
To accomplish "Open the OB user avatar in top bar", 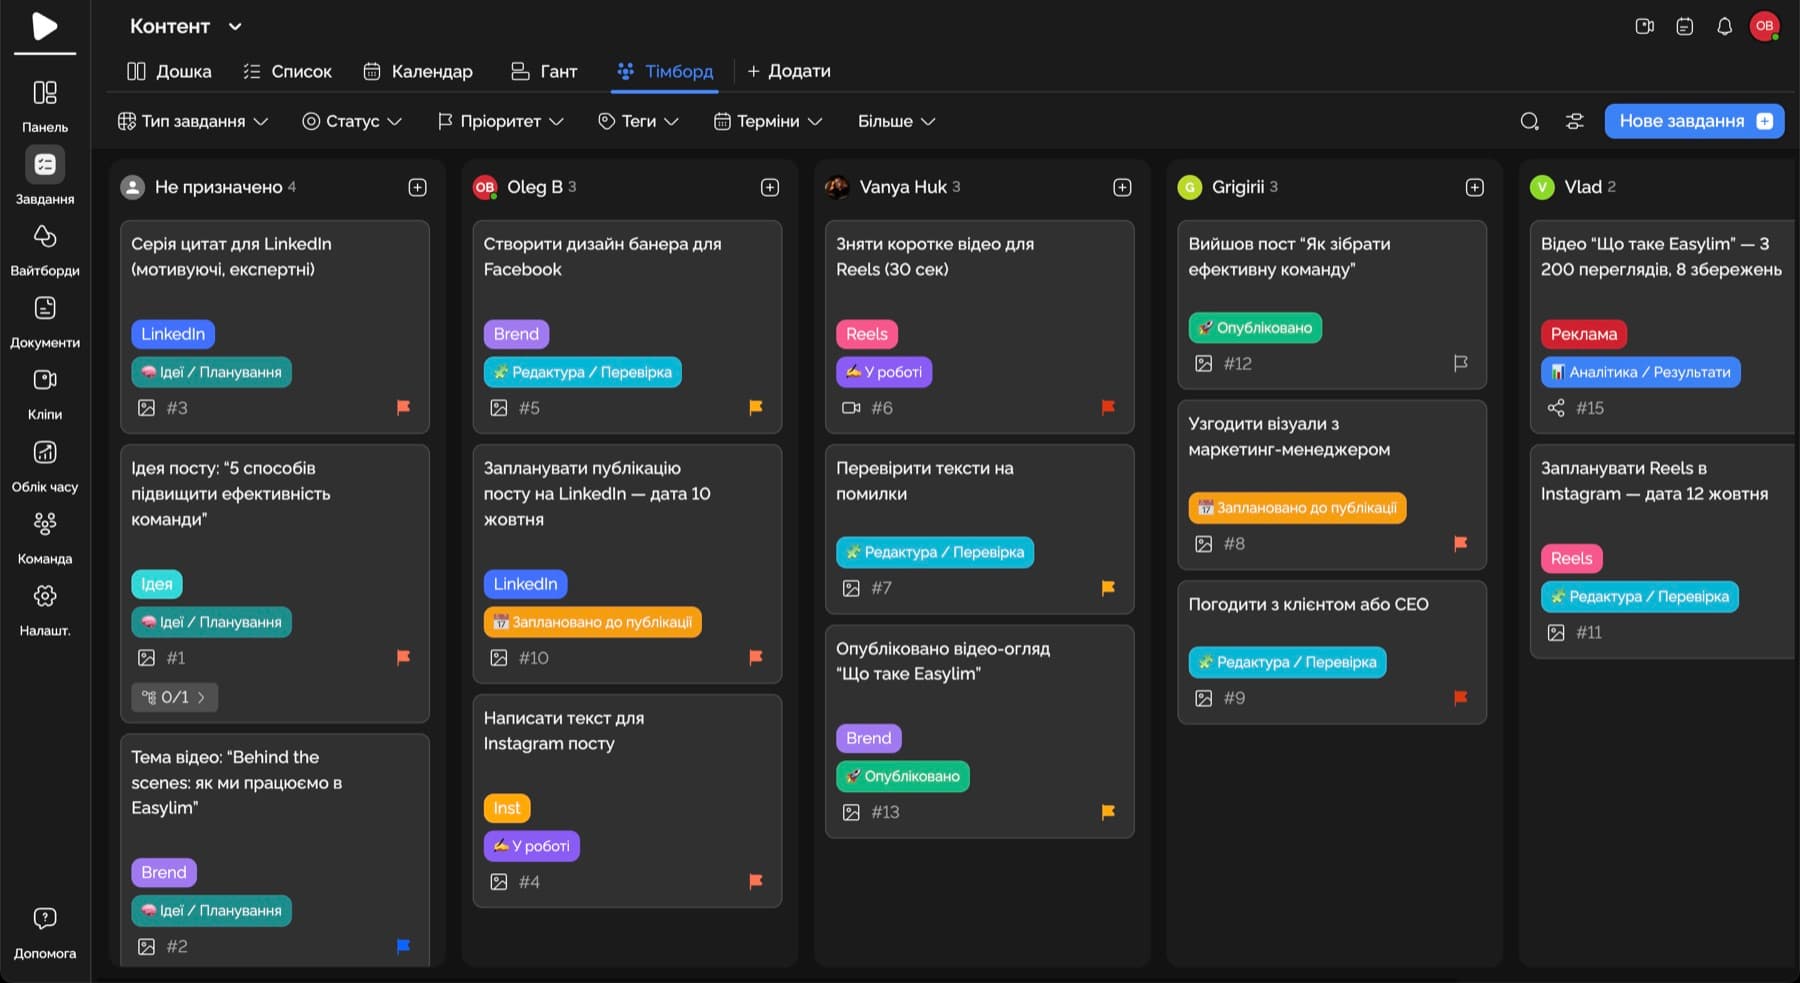I will tap(1764, 26).
